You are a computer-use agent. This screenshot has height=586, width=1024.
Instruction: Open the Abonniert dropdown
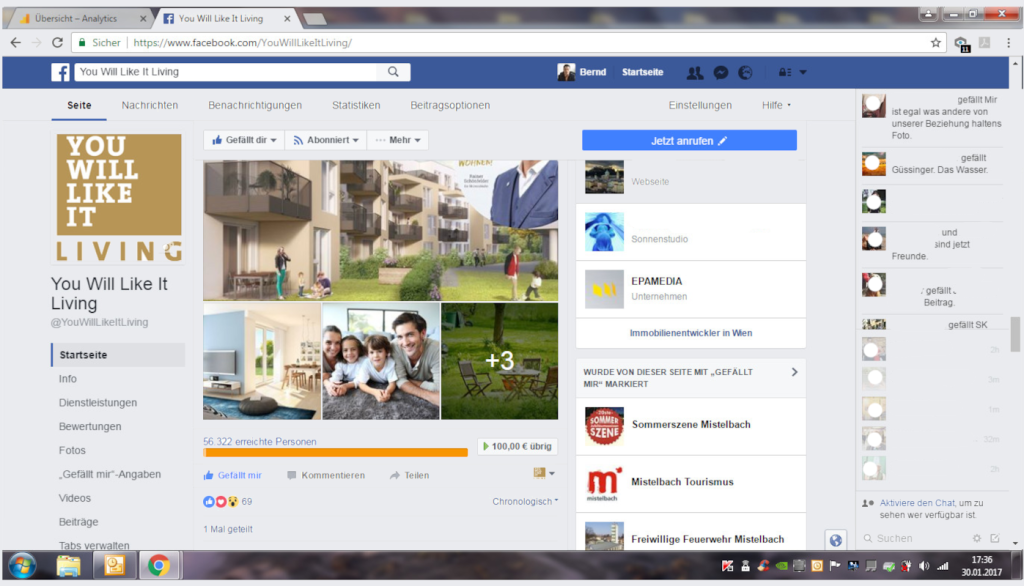pyautogui.click(x=325, y=140)
